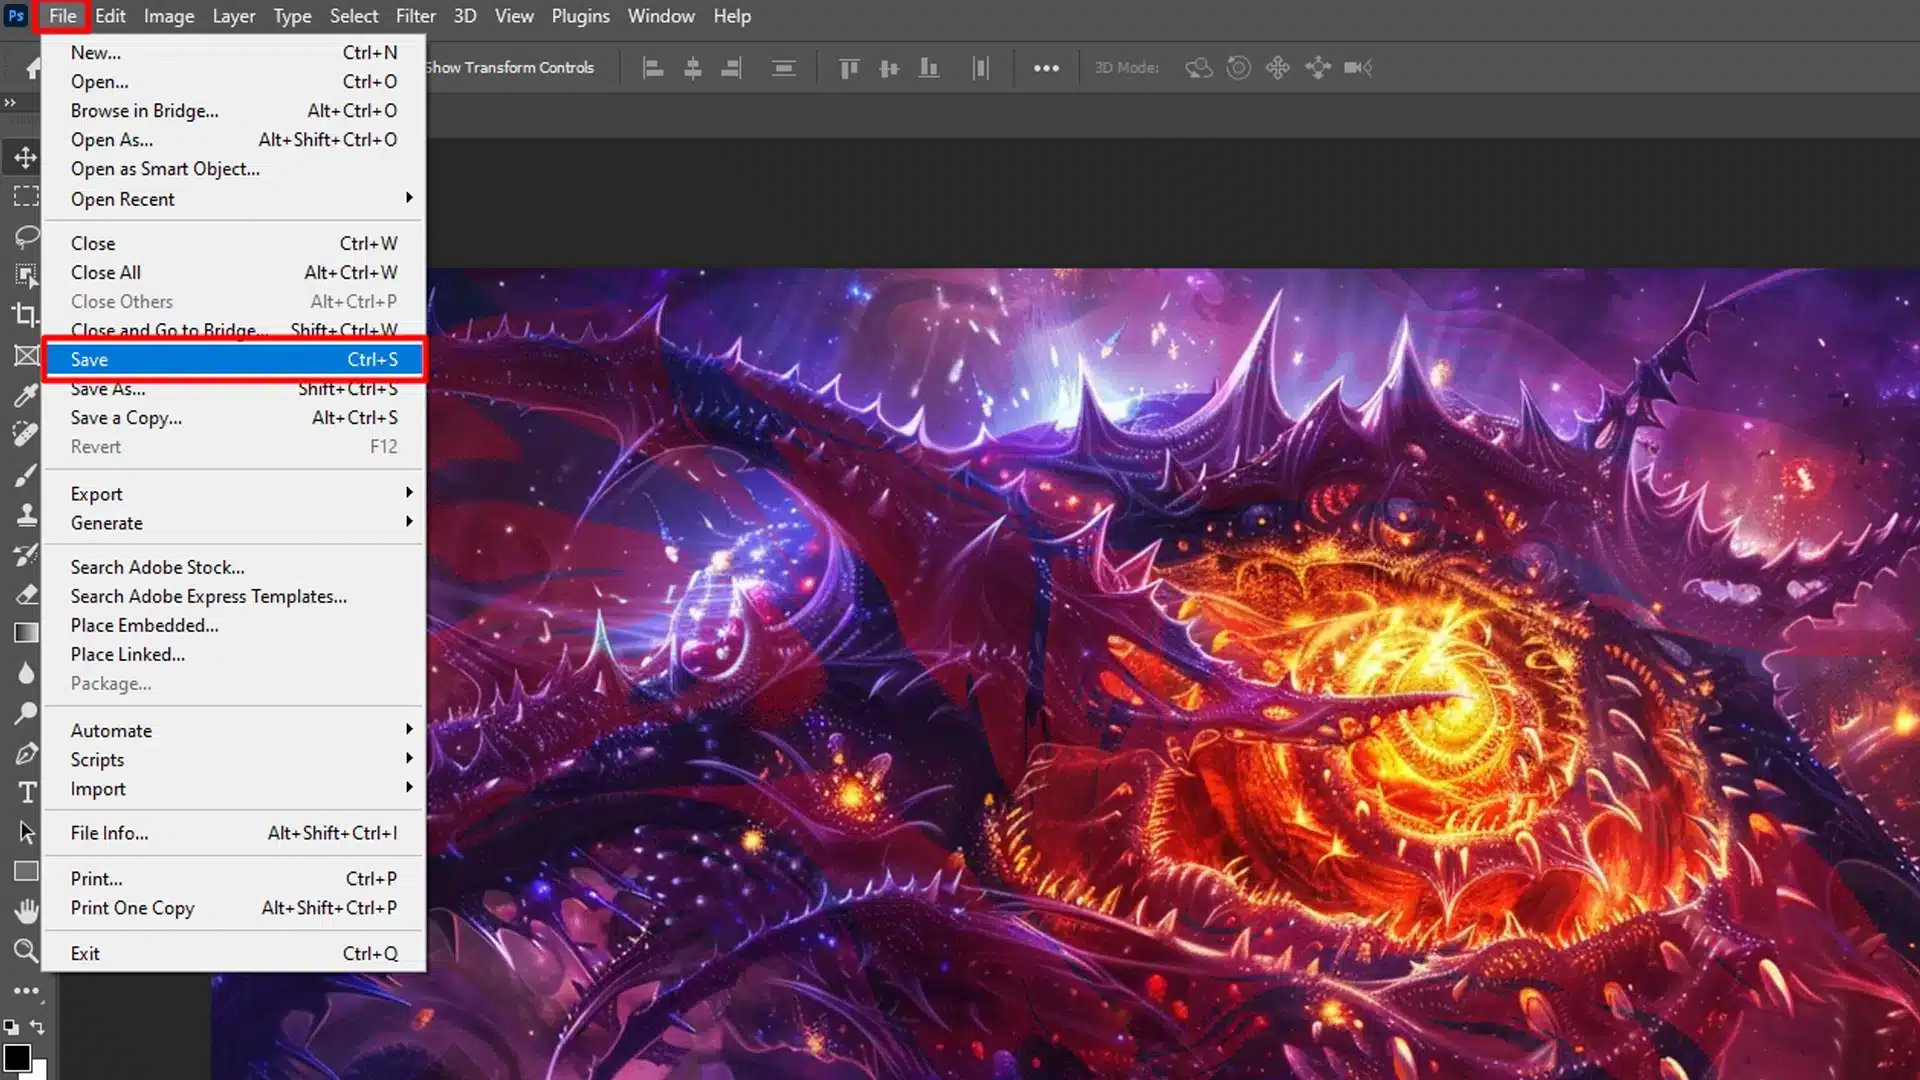
Task: Select the Move tool
Action: pos(26,156)
